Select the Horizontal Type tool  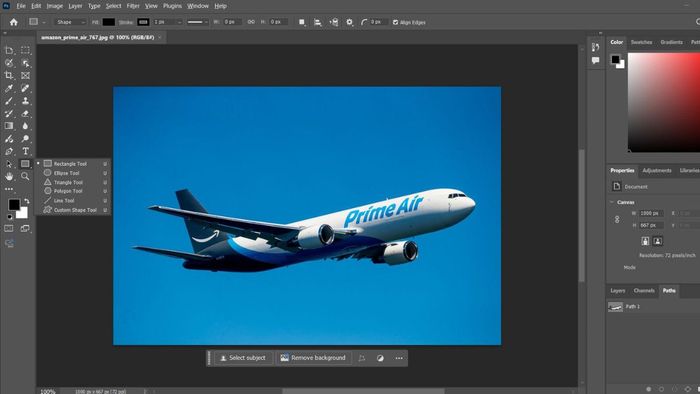pos(25,151)
